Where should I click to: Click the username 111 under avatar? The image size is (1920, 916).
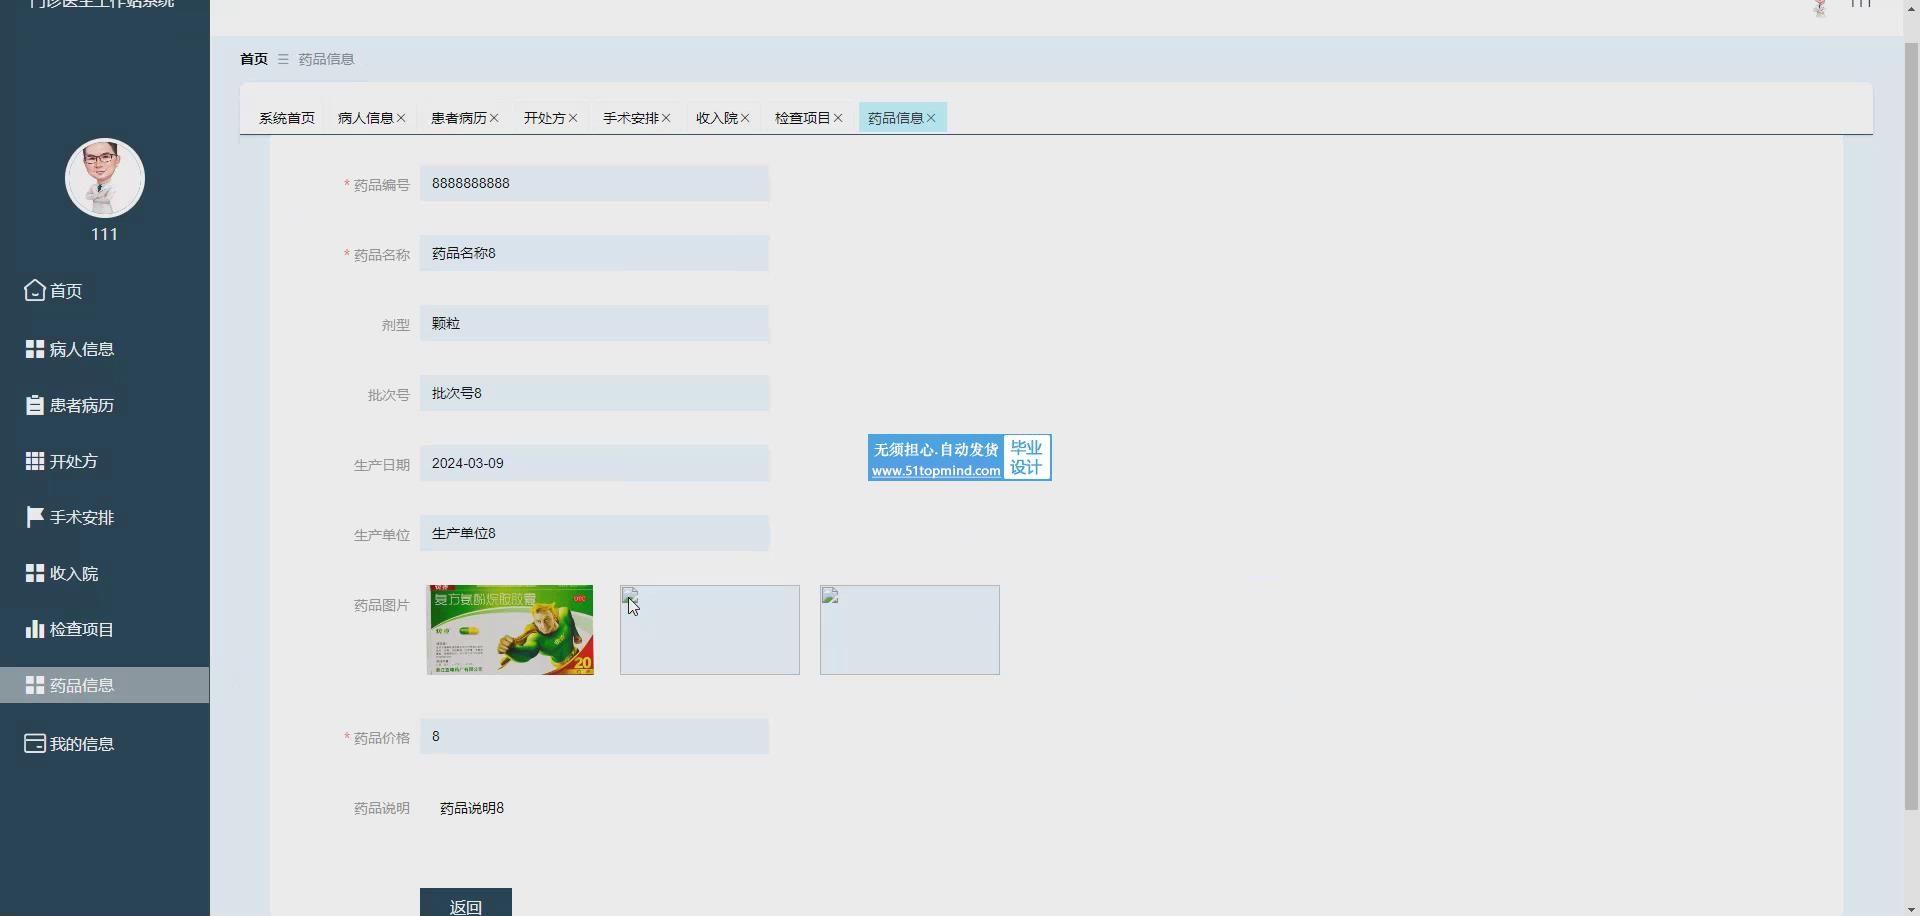[x=105, y=234]
